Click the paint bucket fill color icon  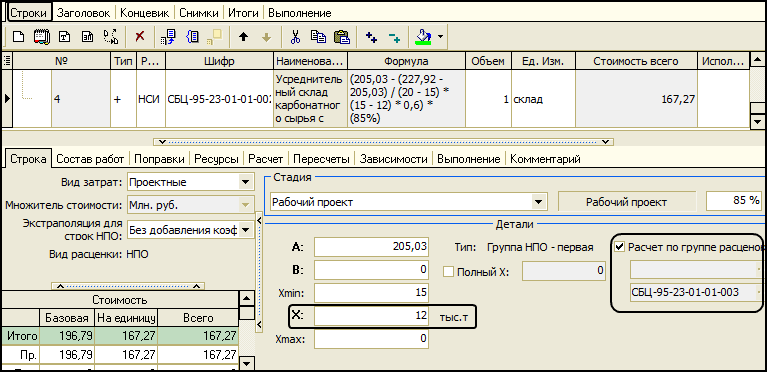[423, 37]
